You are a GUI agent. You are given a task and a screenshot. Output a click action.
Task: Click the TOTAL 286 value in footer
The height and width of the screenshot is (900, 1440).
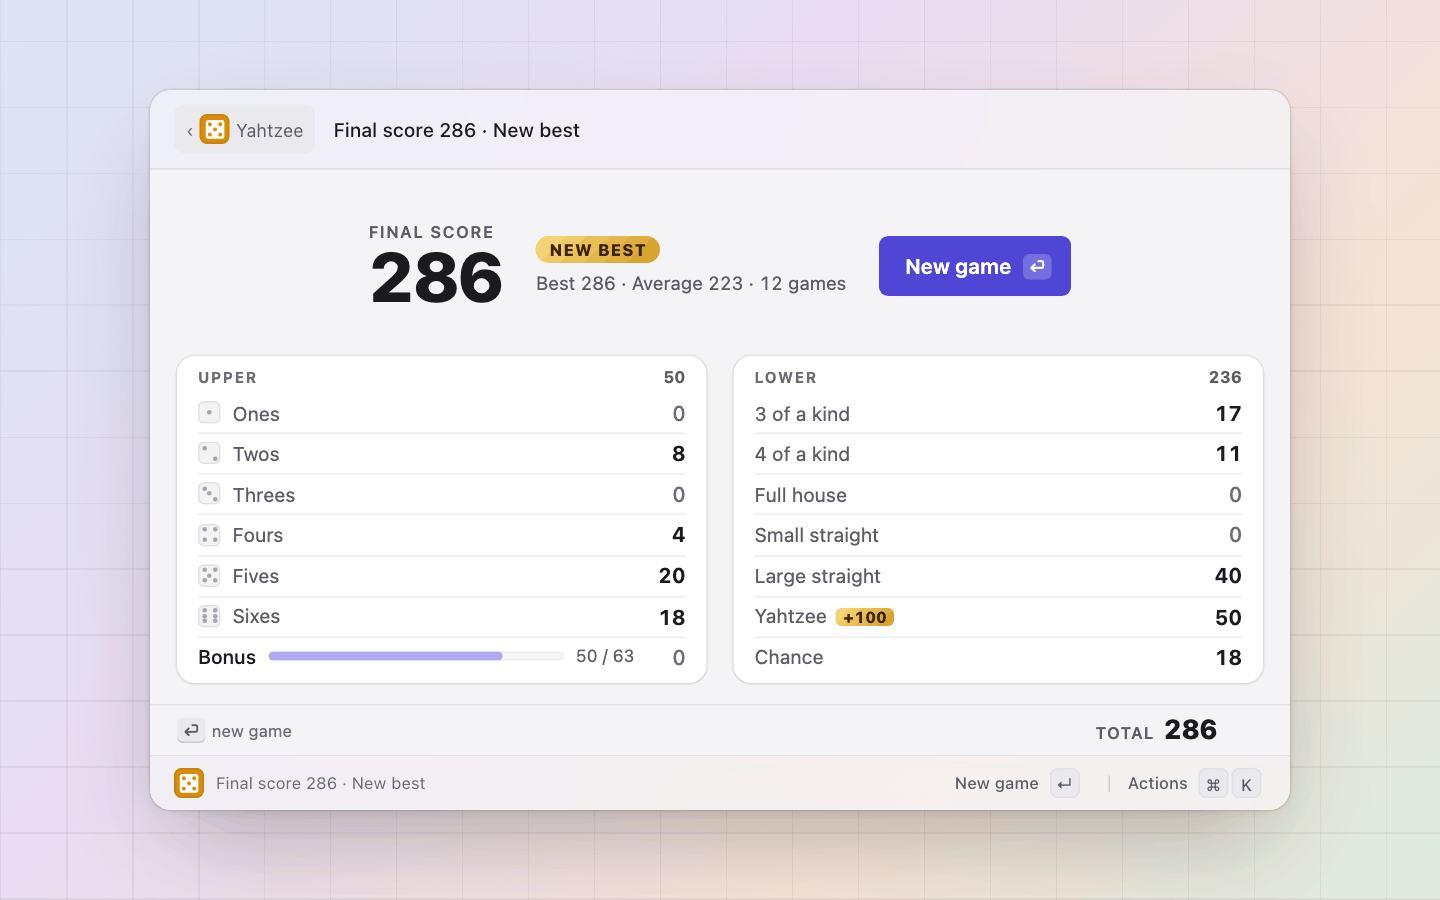[1191, 730]
